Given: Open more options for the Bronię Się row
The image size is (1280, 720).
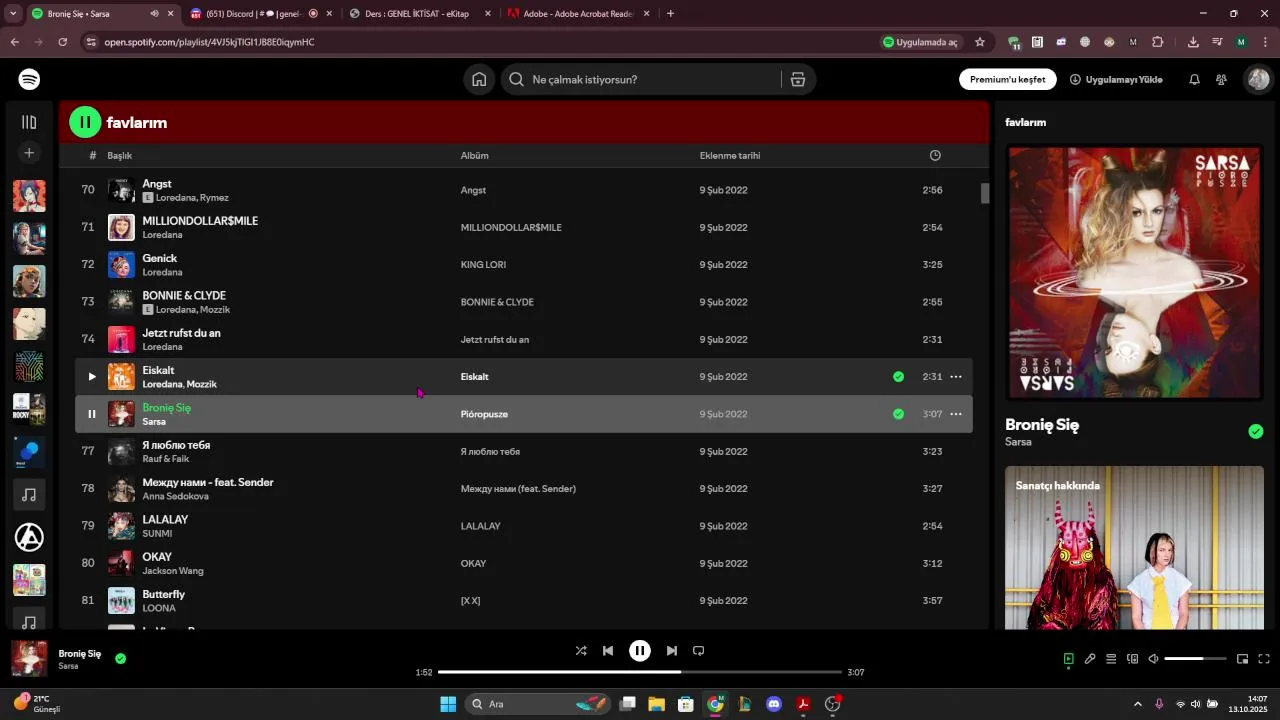Looking at the screenshot, I should [956, 414].
